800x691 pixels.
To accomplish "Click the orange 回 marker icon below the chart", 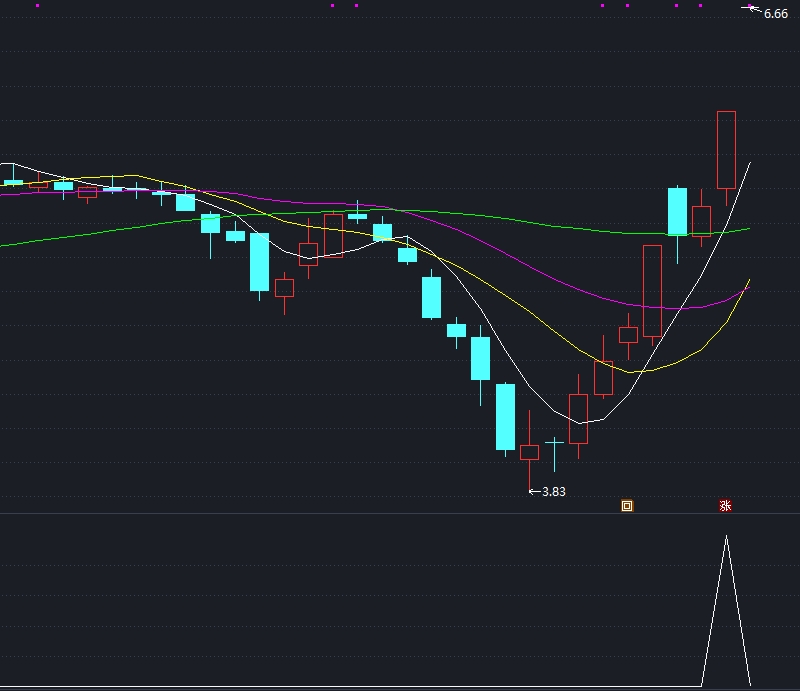I will 627,506.
